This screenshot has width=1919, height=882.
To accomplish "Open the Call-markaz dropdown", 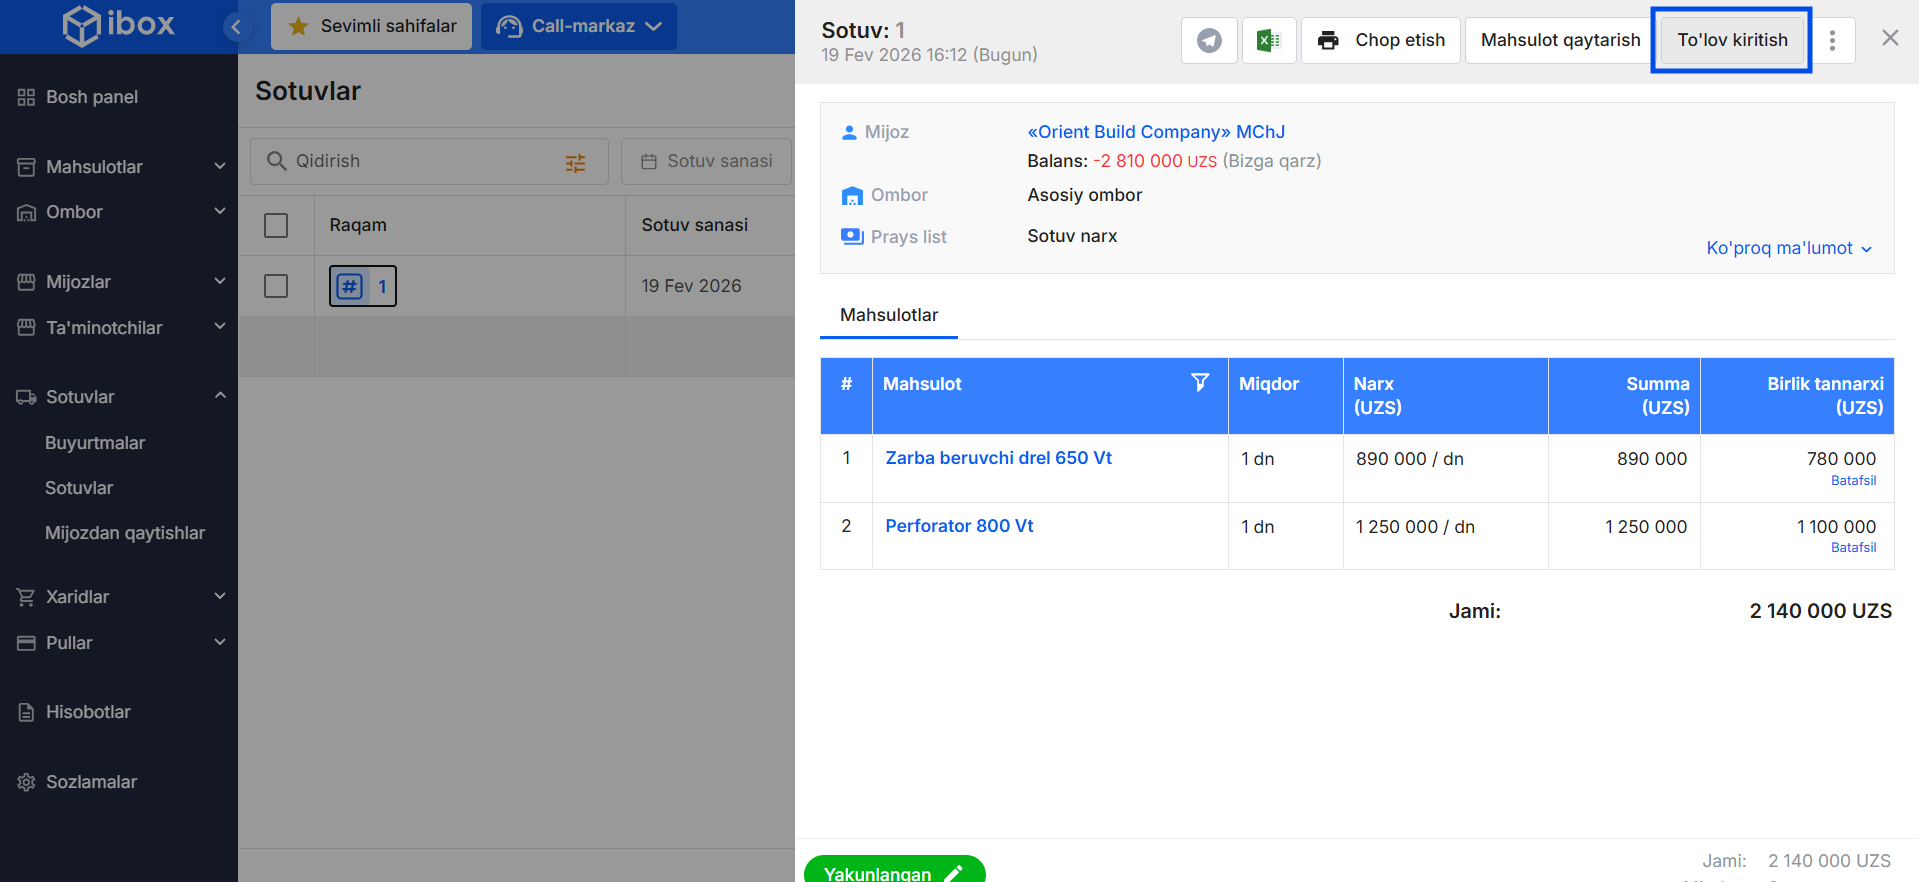I will [x=579, y=27].
